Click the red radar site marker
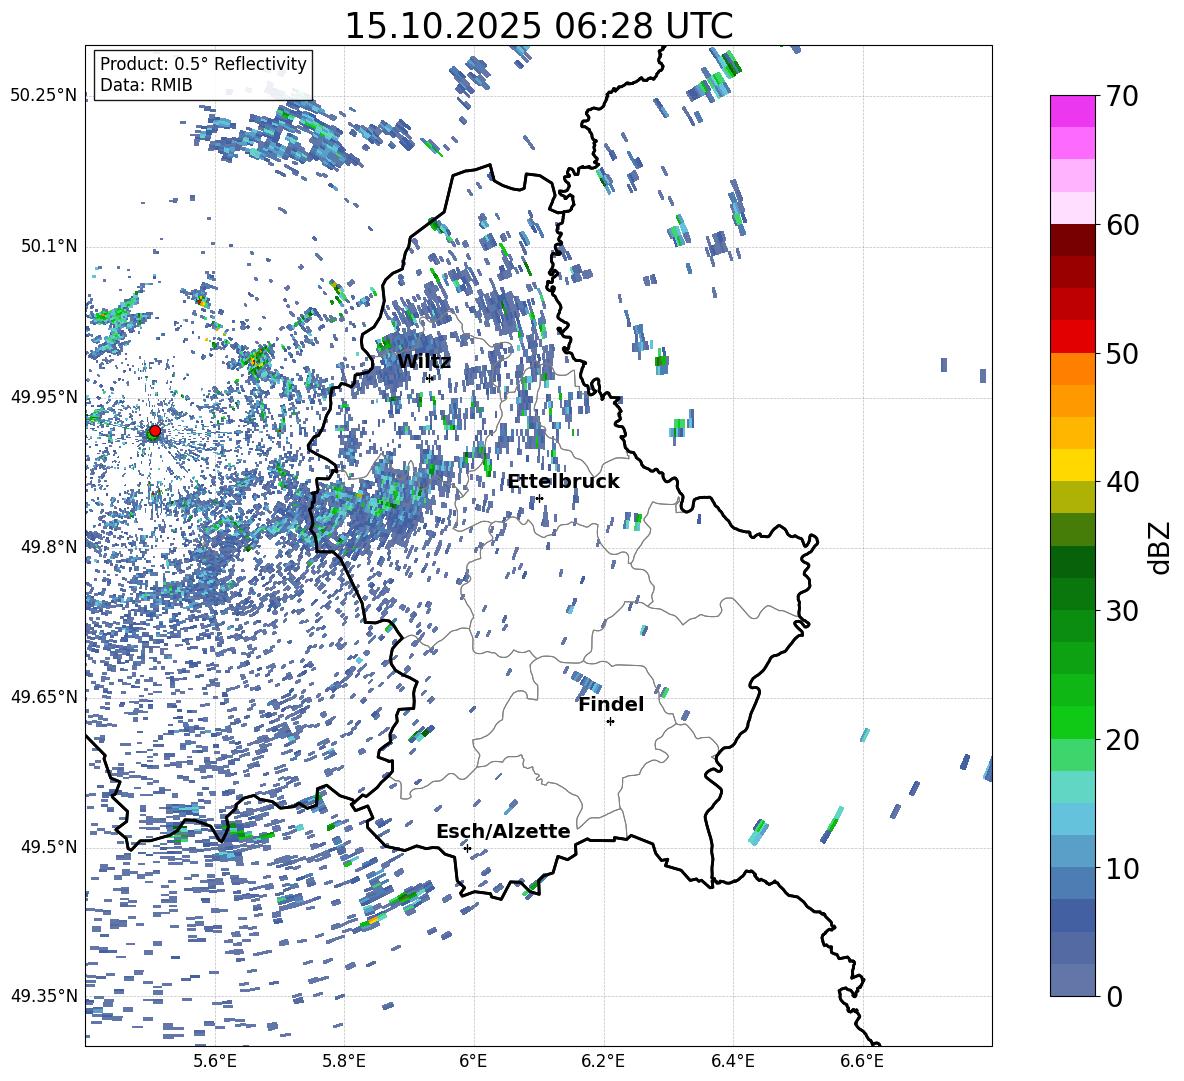 coord(155,431)
